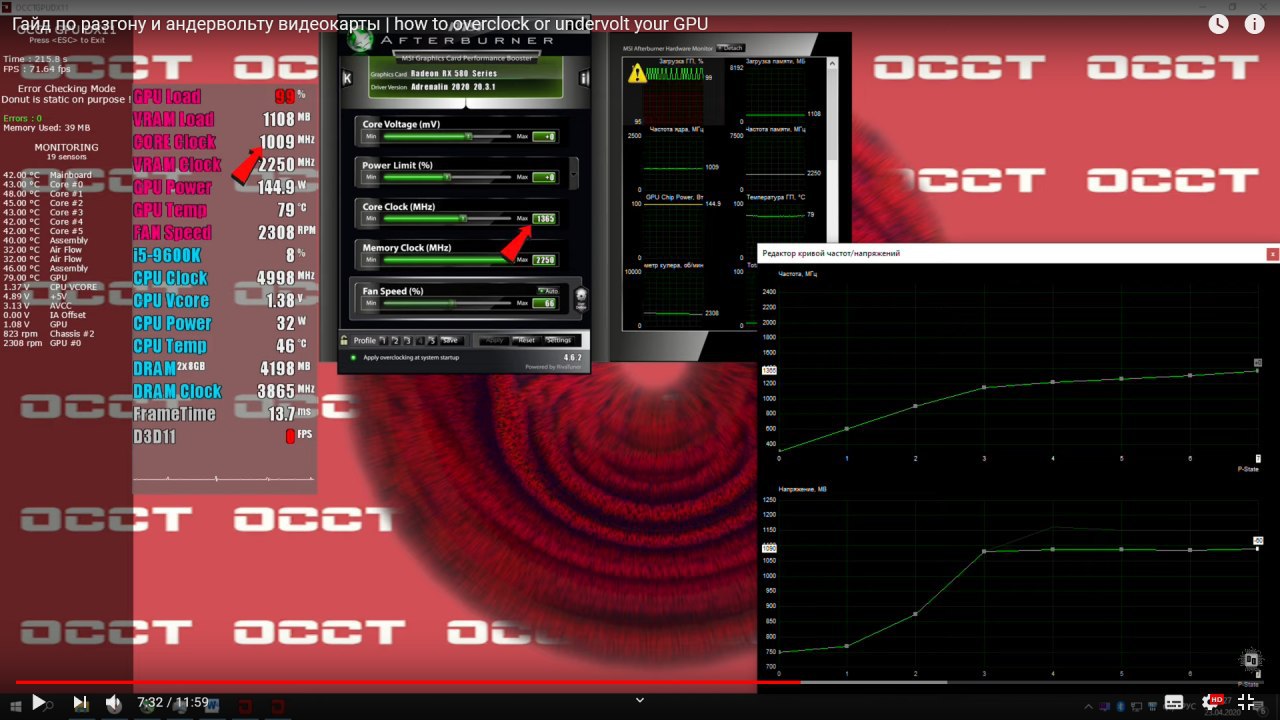The height and width of the screenshot is (720, 1280).
Task: Open Afterburner Settings
Action: pos(558,340)
